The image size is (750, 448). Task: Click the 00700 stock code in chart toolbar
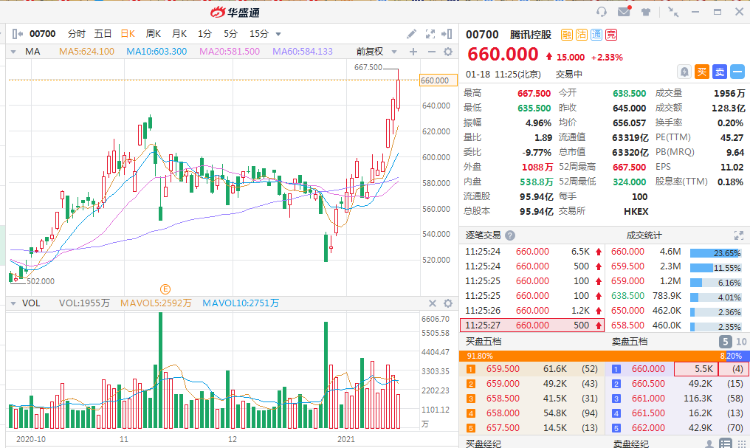click(x=43, y=34)
